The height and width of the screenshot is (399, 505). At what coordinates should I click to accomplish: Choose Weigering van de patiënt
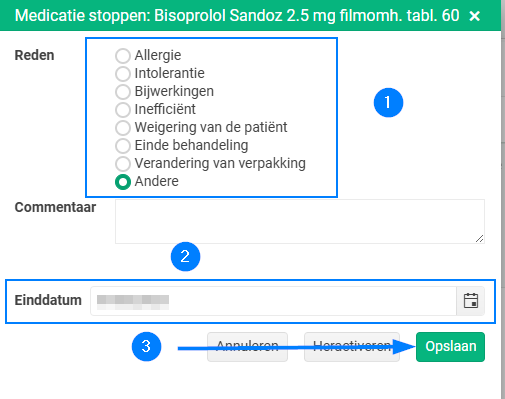(123, 127)
